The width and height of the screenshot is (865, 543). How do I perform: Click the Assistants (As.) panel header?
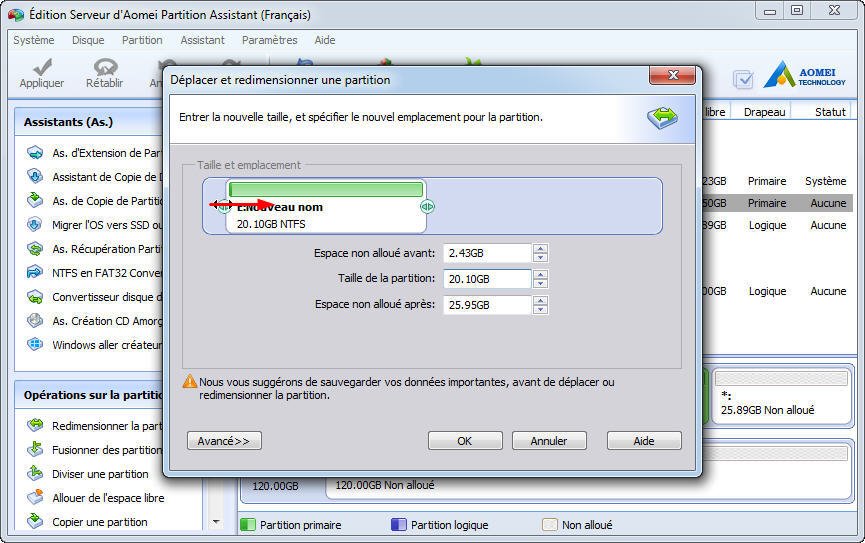[88, 121]
